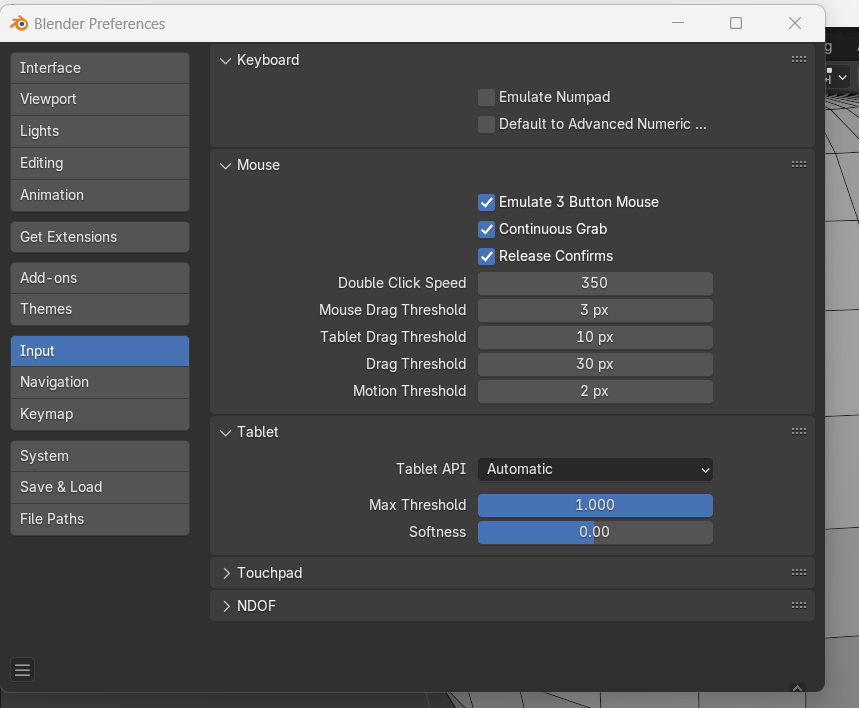
Task: Click the Touchpad panel drag grip icon
Action: pyautogui.click(x=799, y=573)
